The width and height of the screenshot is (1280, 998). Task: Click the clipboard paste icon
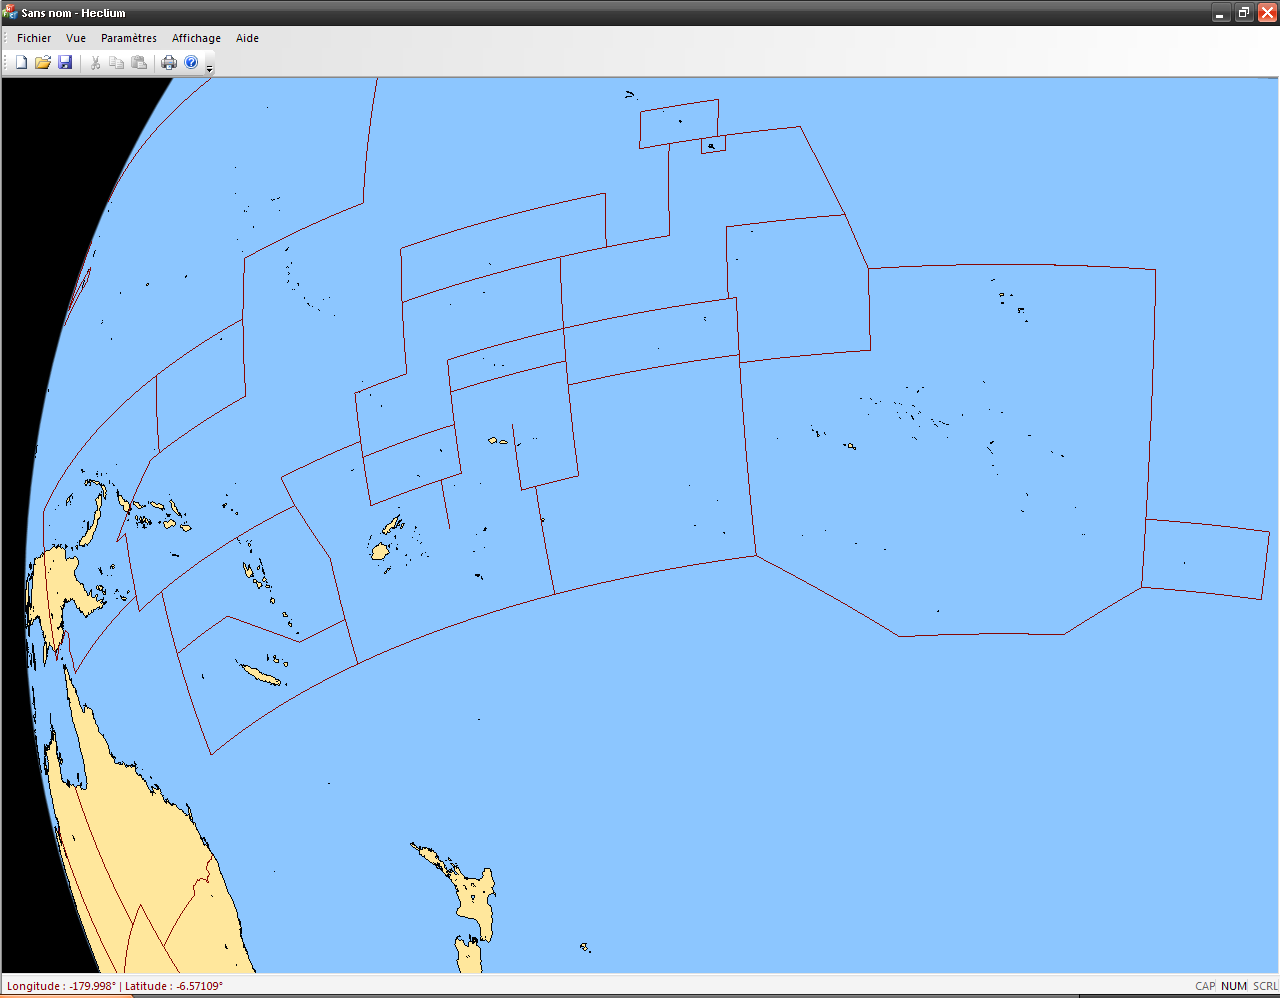tap(139, 63)
